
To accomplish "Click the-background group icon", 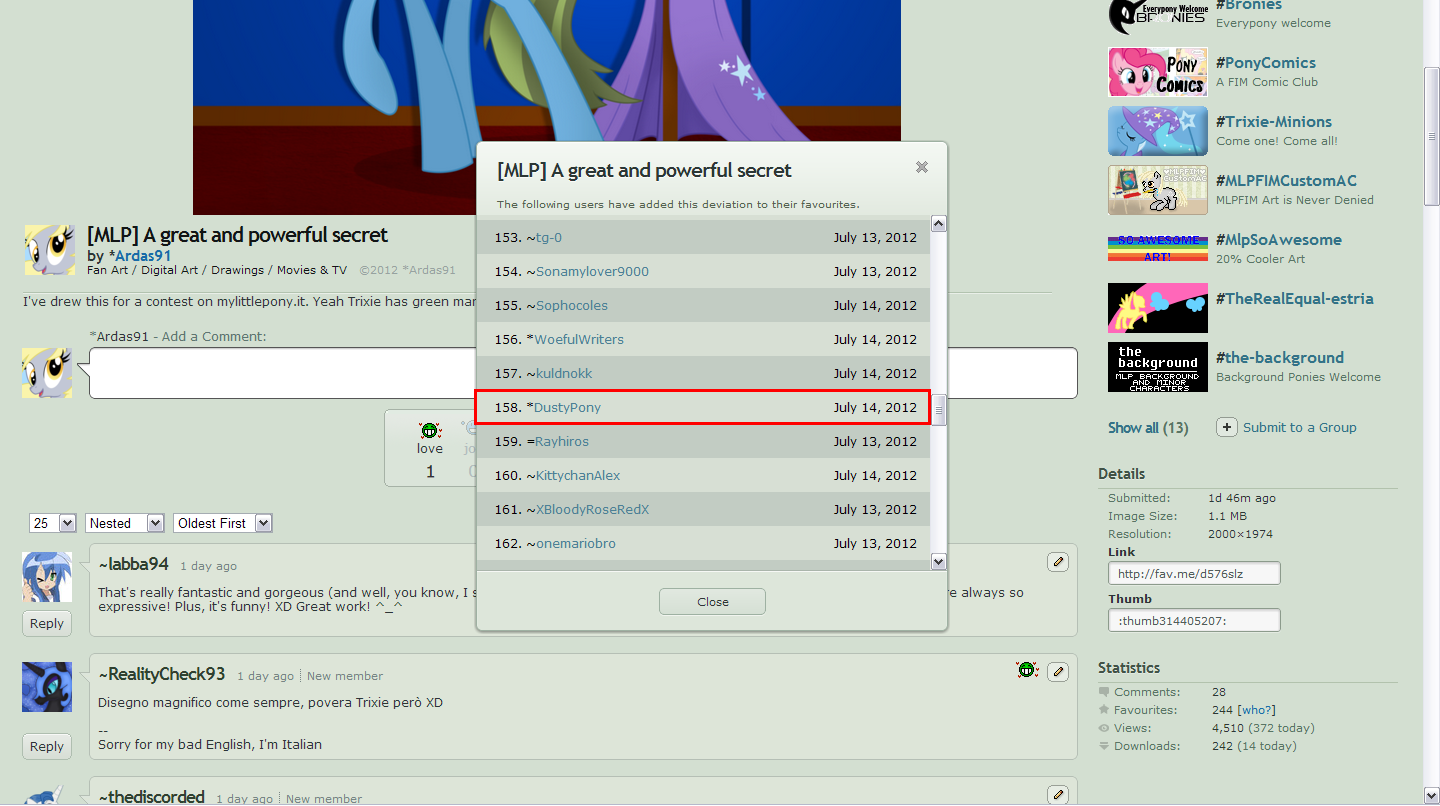I will [1158, 367].
